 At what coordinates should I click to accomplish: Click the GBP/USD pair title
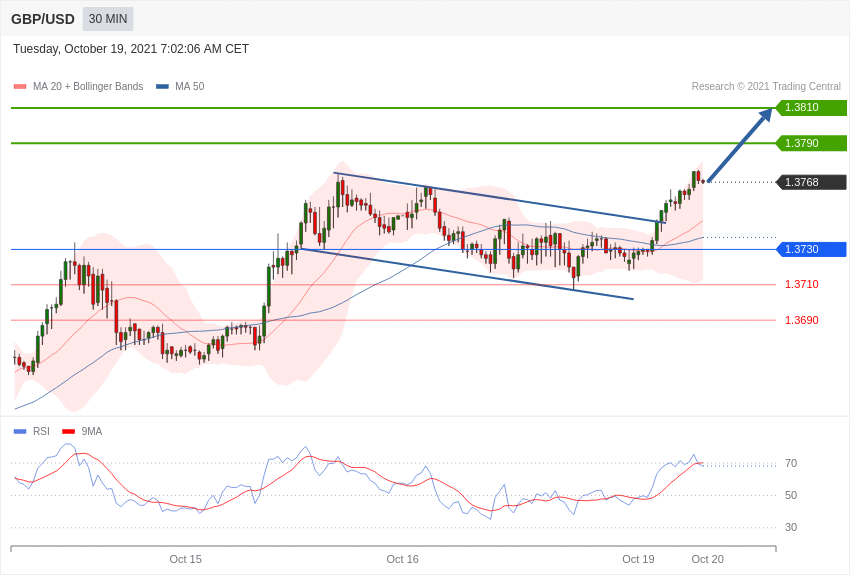43,20
